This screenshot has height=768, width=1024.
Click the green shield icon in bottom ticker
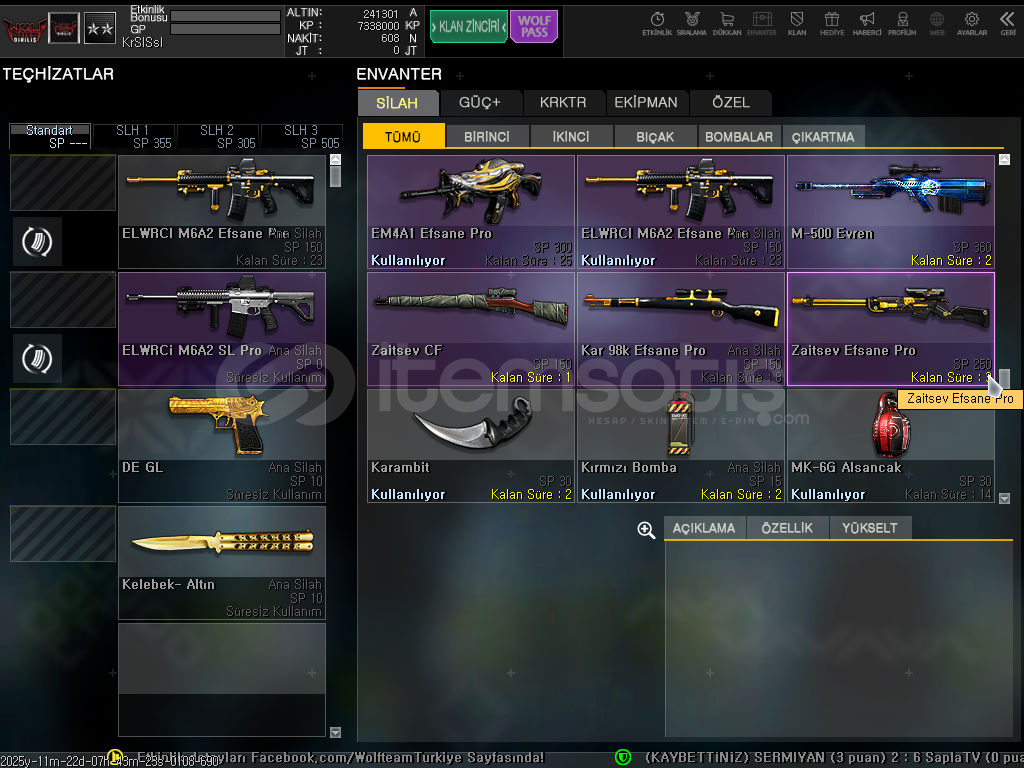pos(623,757)
